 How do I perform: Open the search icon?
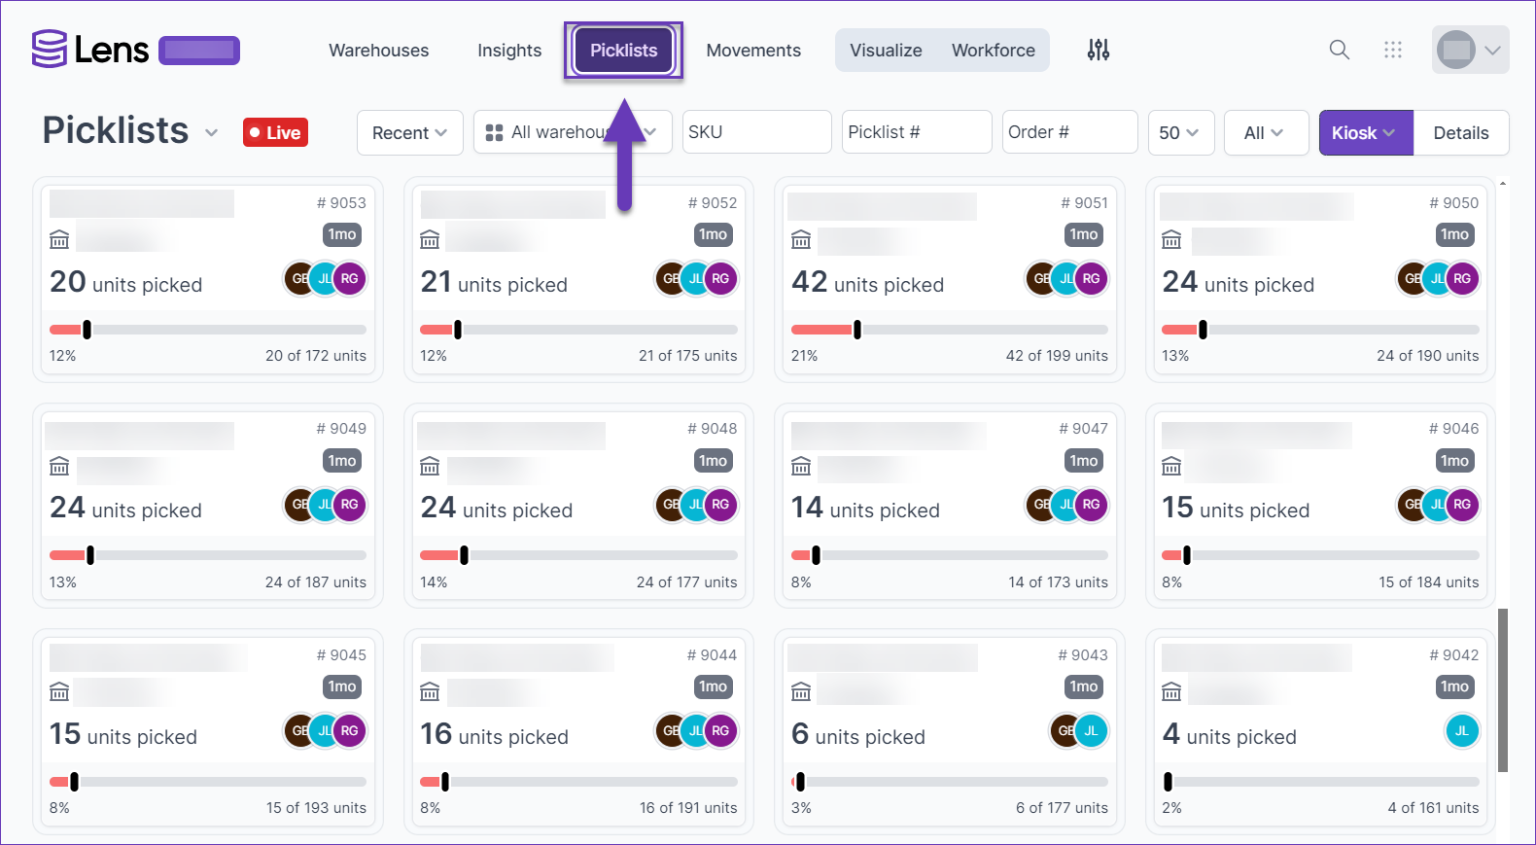coord(1339,49)
